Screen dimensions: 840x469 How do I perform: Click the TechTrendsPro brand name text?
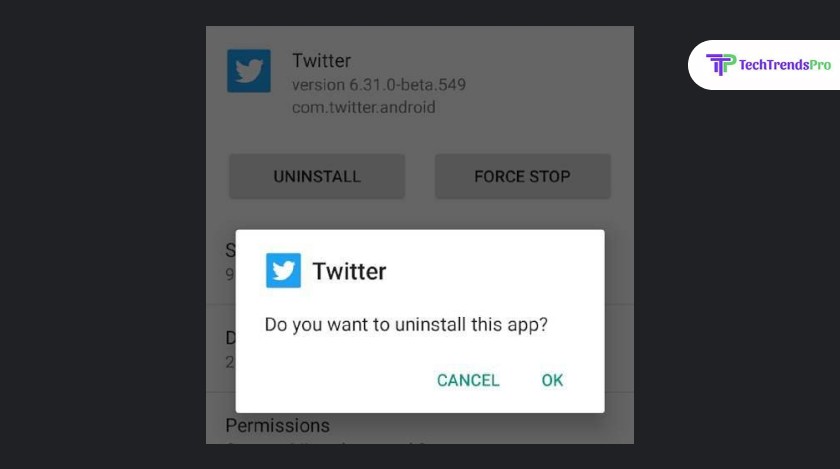tap(785, 65)
